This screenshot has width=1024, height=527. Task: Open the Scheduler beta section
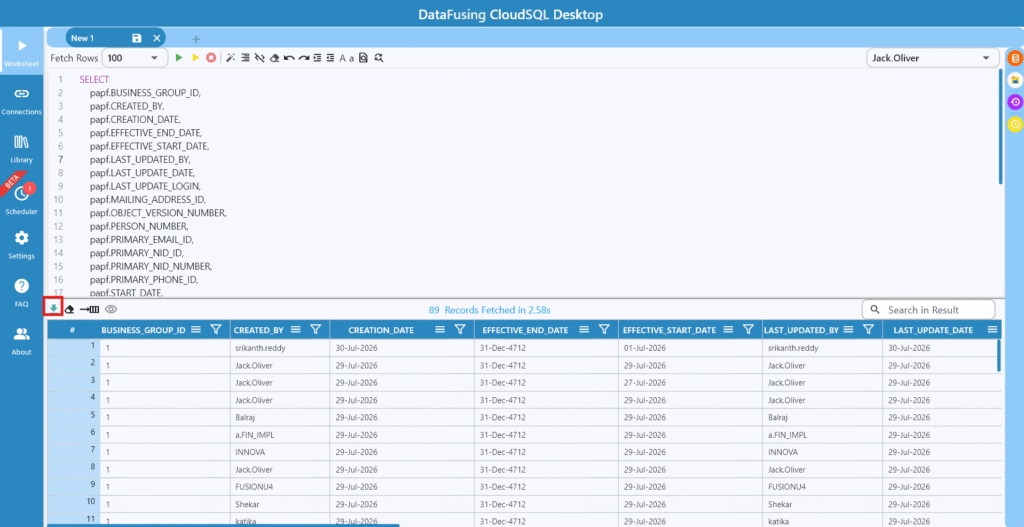22,200
